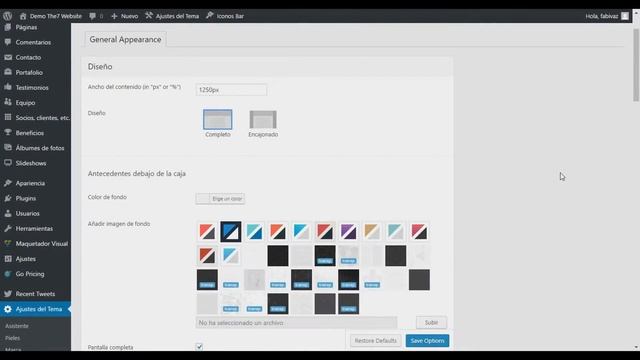Image resolution: width=640 pixels, height=360 pixels.
Task: Click the Color de fondo label
Action: point(107,197)
